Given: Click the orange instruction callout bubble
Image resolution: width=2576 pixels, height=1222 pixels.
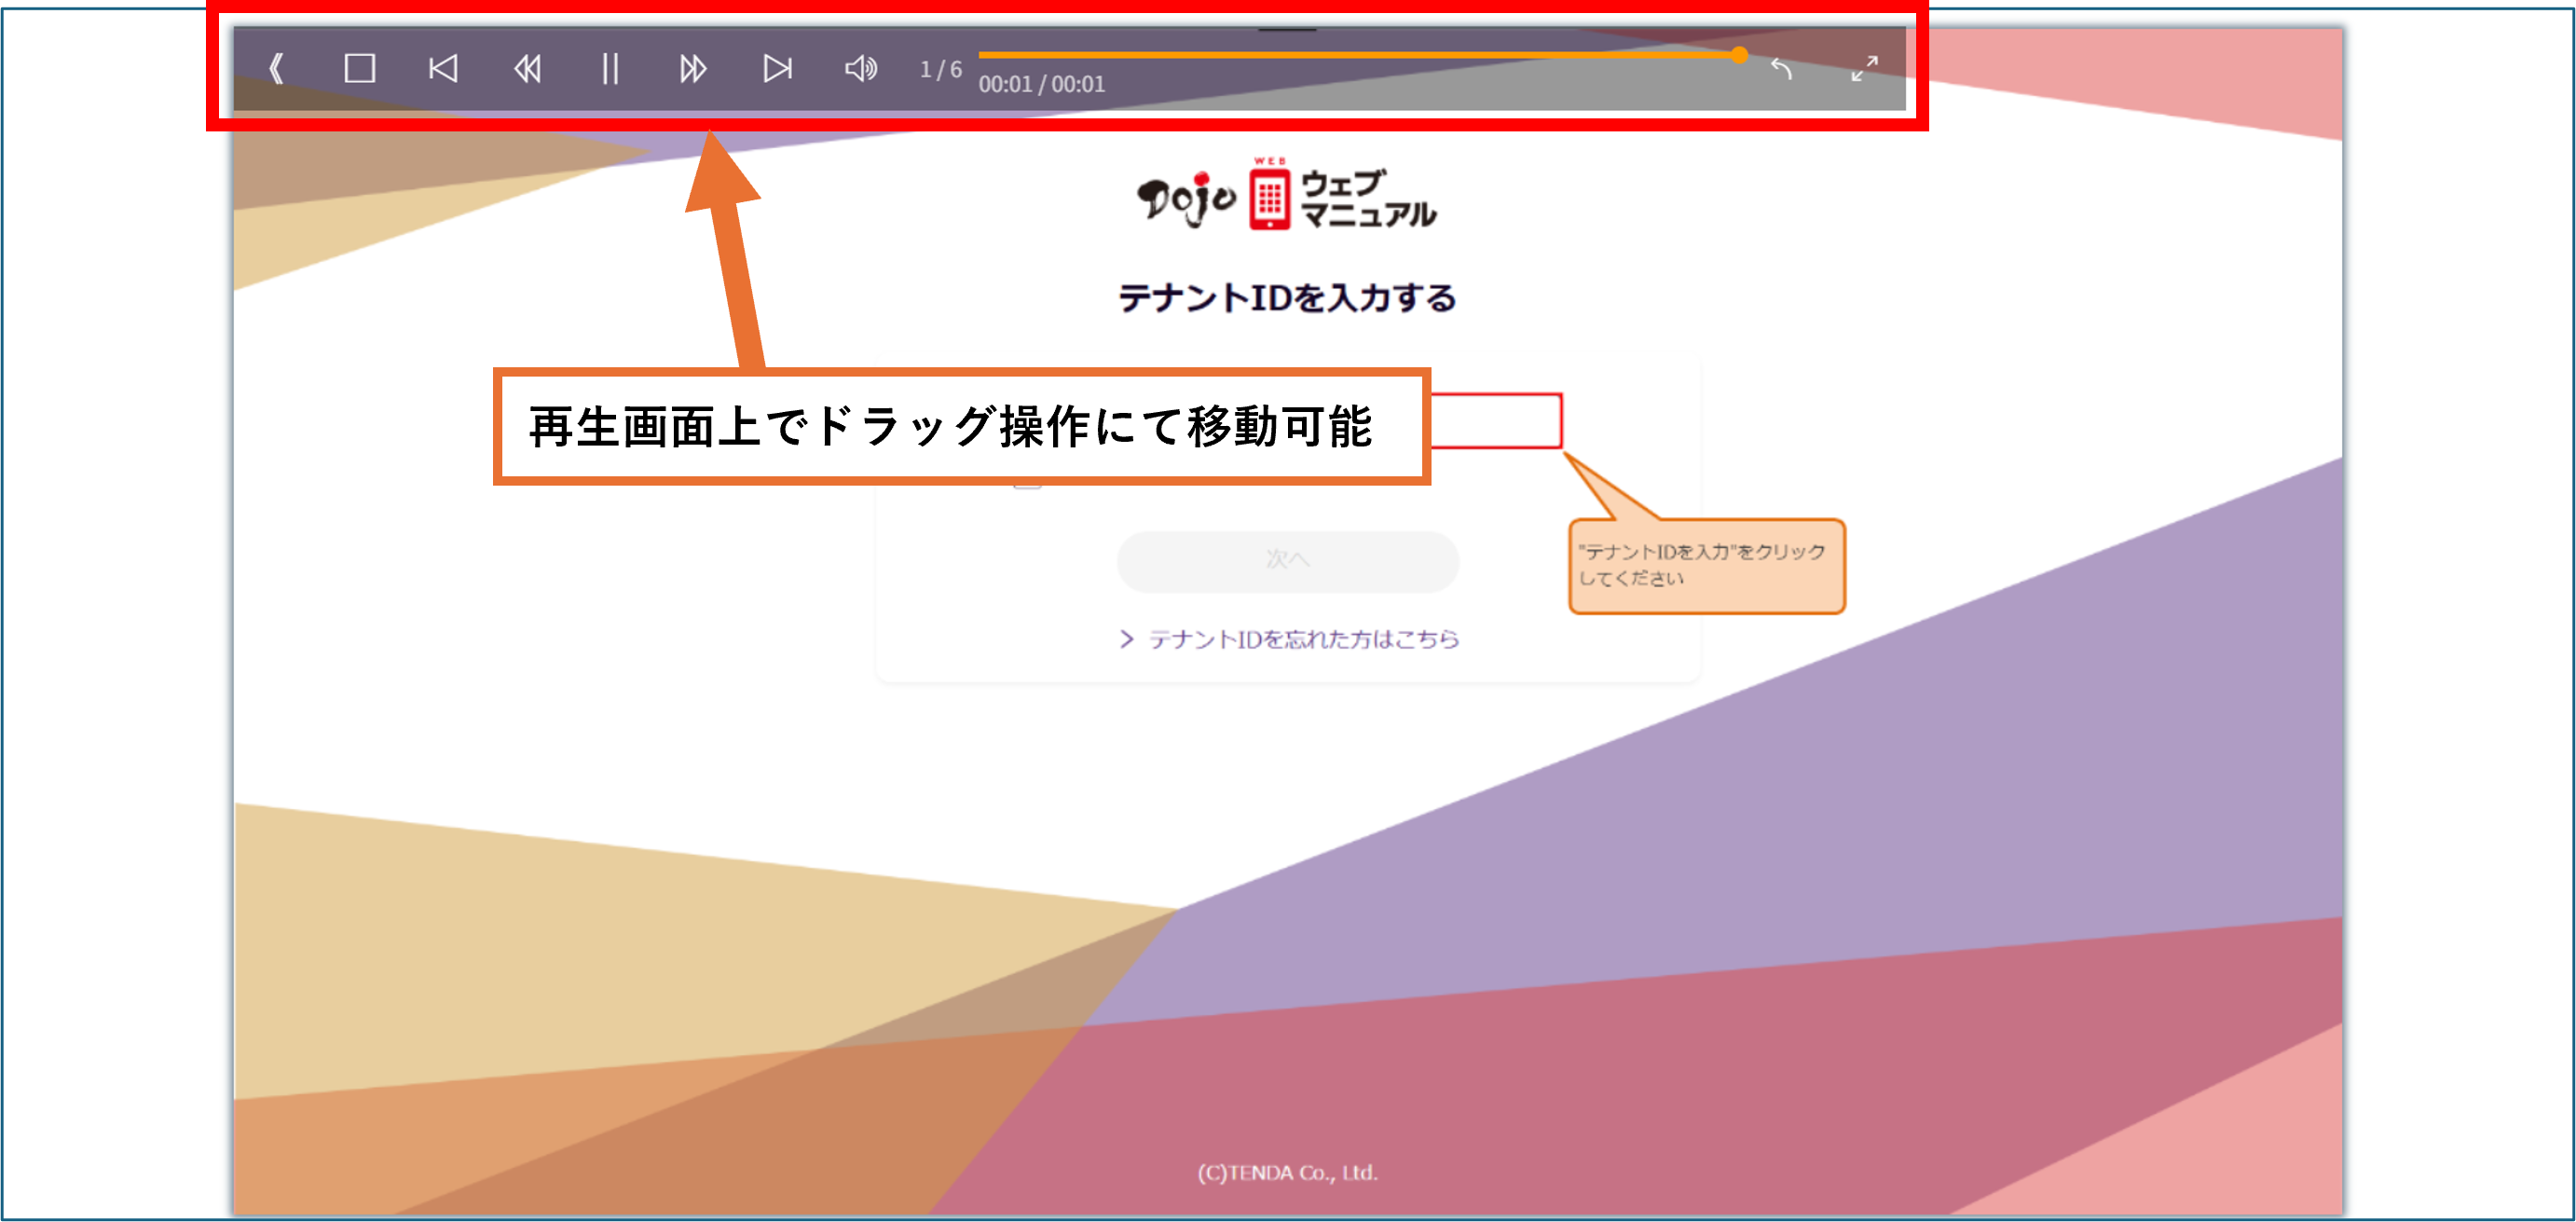Looking at the screenshot, I should (1706, 566).
